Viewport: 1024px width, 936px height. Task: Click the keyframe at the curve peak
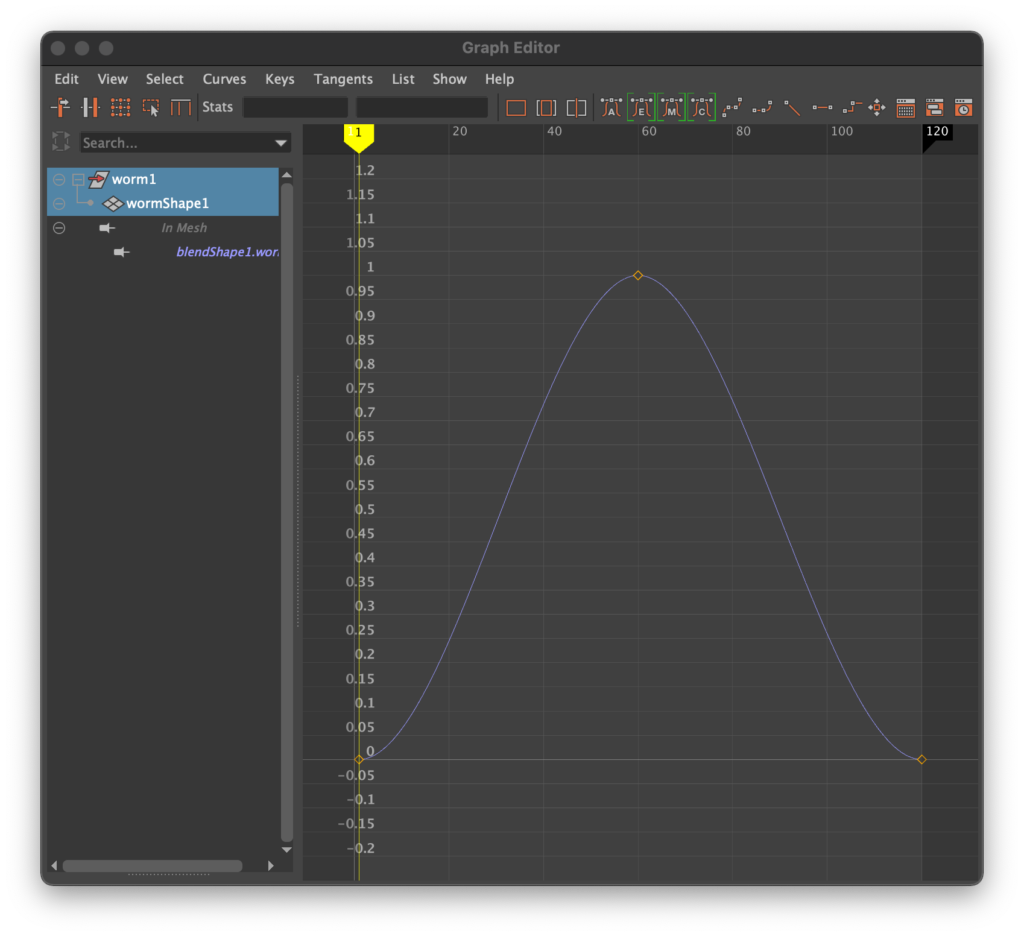point(638,275)
